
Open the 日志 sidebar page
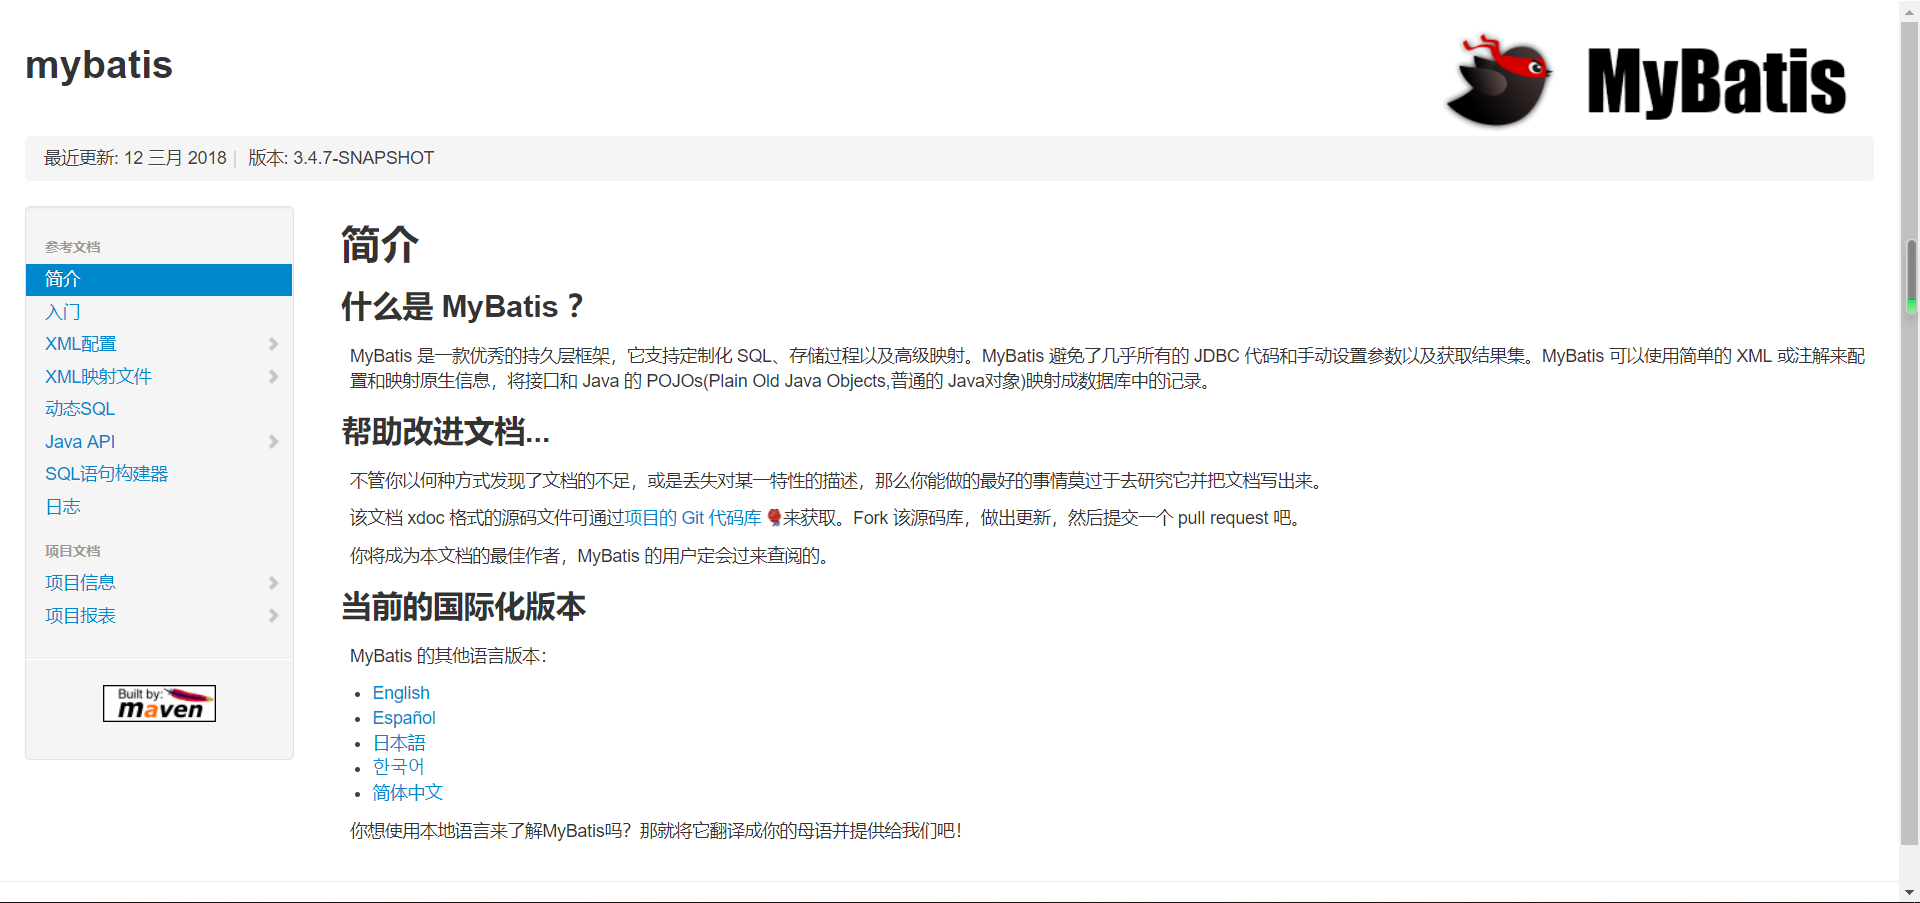click(63, 507)
